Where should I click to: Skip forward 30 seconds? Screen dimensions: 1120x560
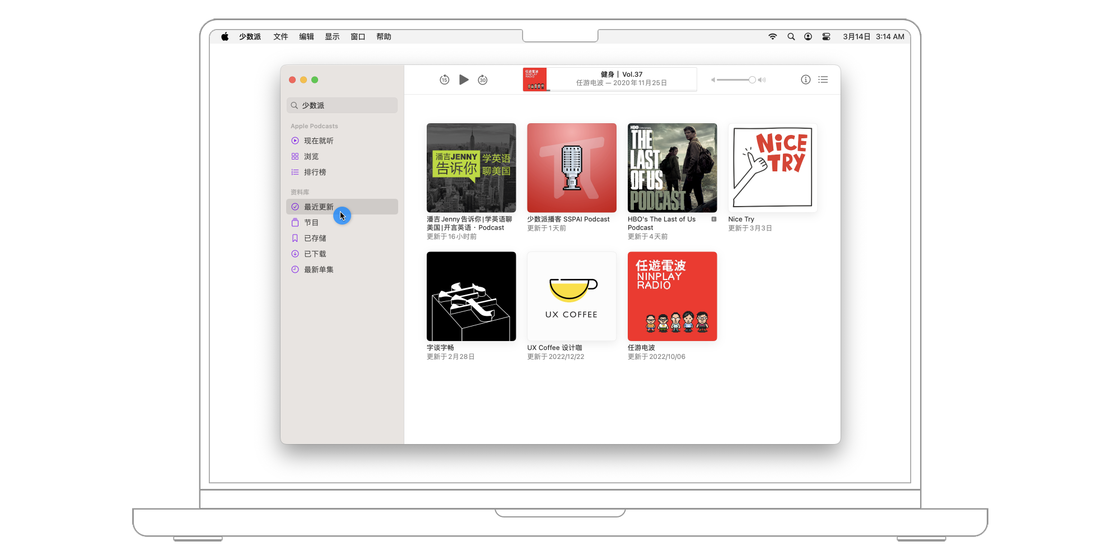coord(482,80)
